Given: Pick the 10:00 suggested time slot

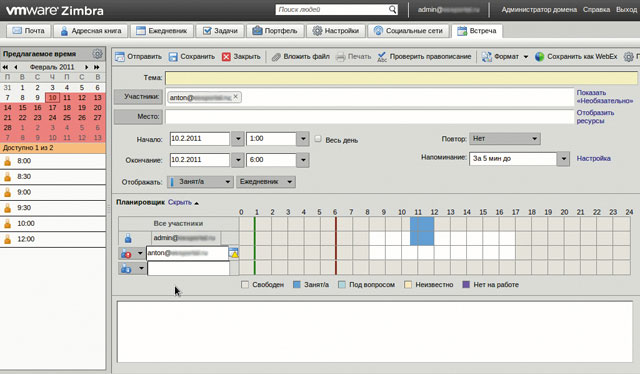Looking at the screenshot, I should tap(53, 224).
